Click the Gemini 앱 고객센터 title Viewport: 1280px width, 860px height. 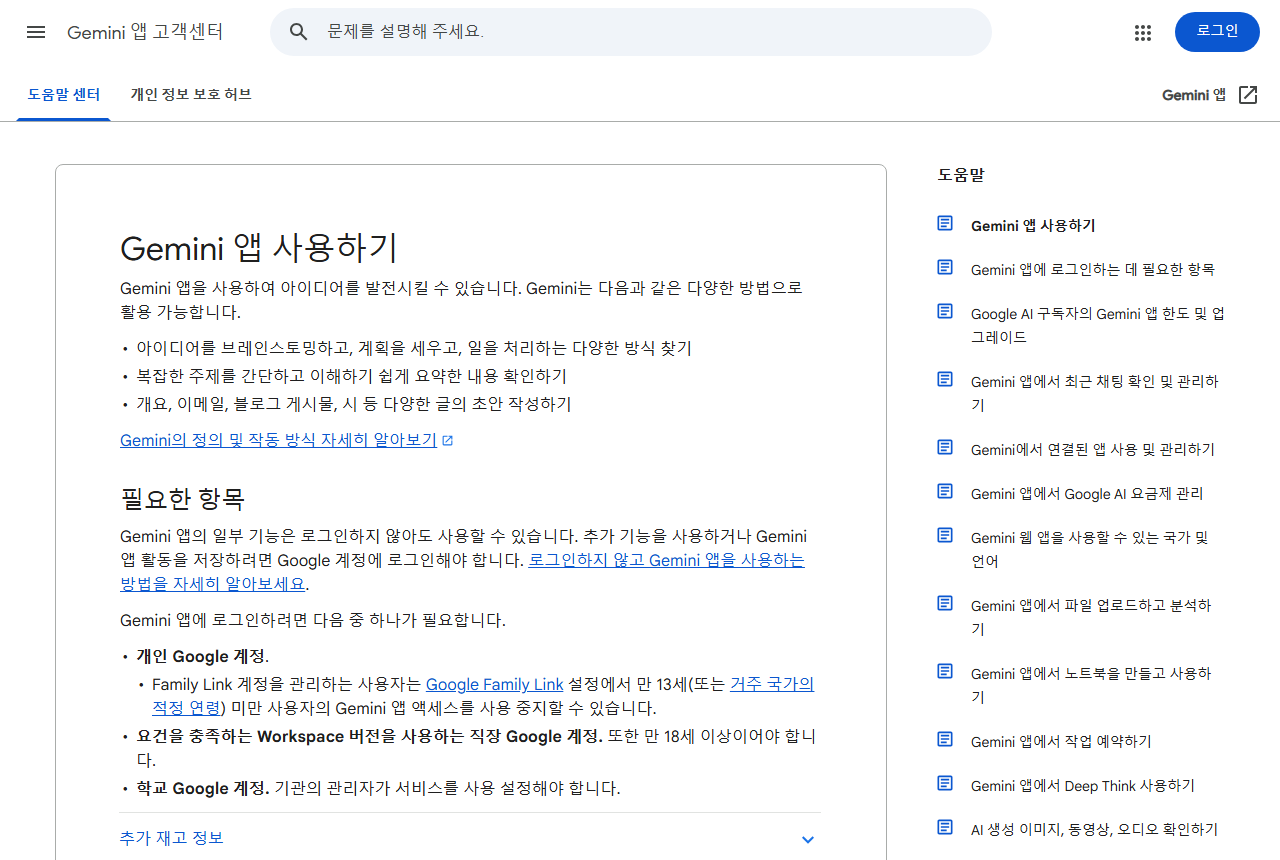pos(145,32)
